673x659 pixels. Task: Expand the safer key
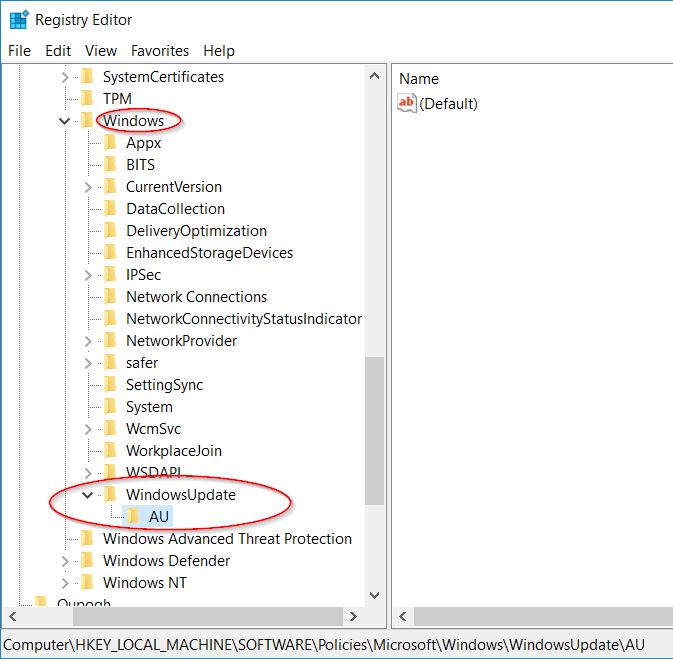click(88, 363)
